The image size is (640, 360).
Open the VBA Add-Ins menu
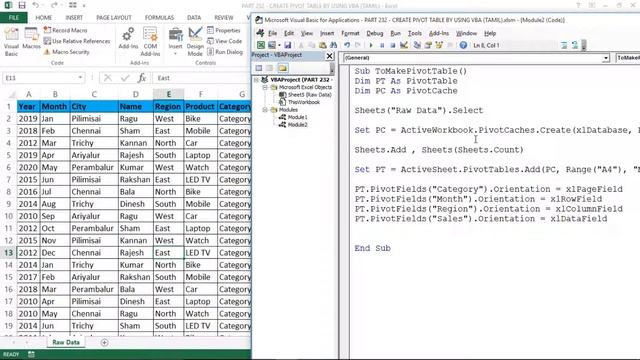(439, 33)
